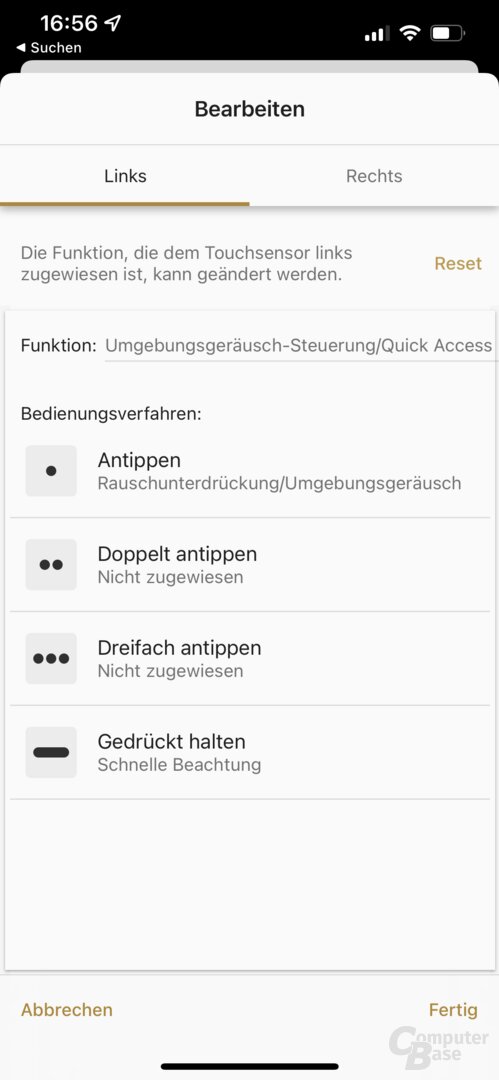Choose the triple-dot Dreifach antippen icon
Image resolution: width=499 pixels, height=1080 pixels.
point(51,658)
